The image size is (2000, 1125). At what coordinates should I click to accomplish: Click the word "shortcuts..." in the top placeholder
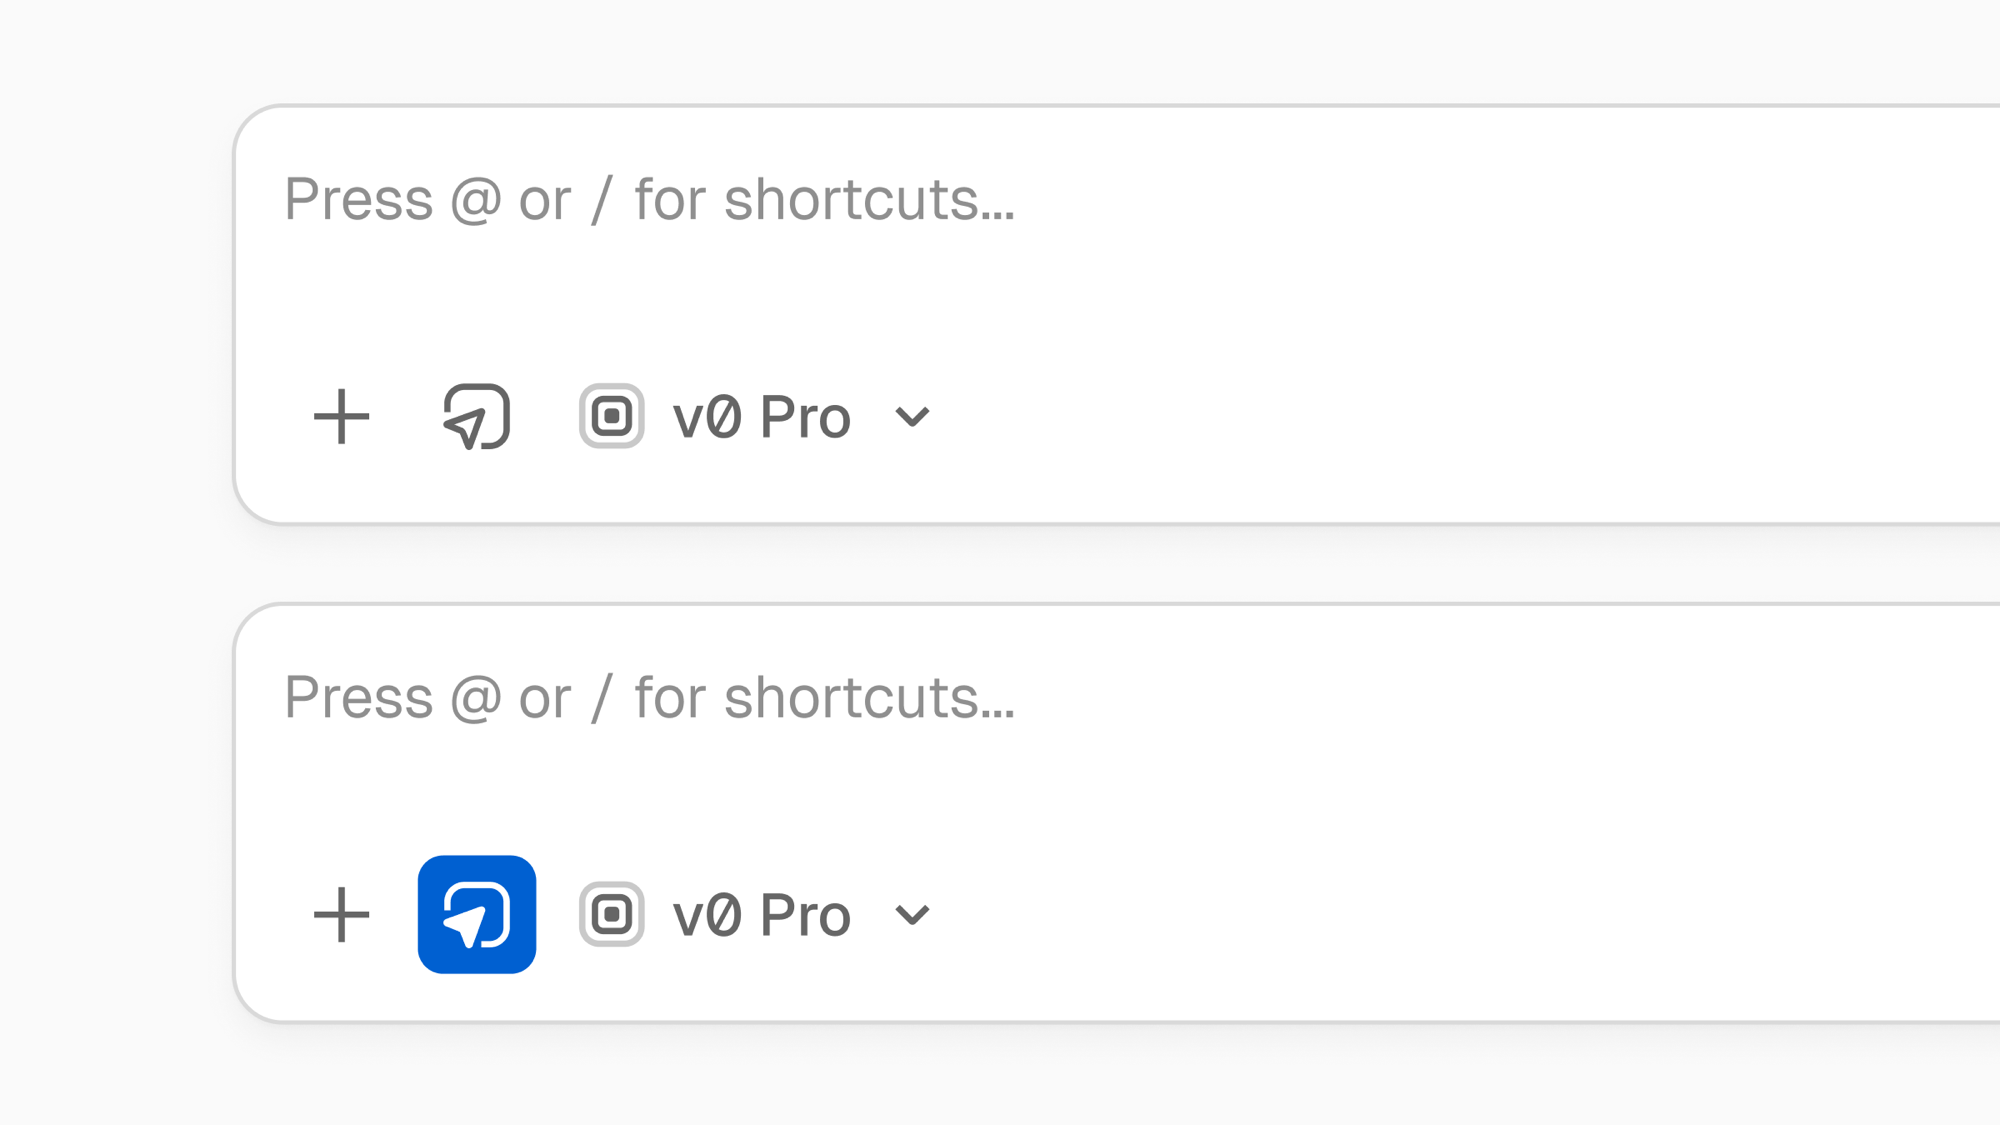pyautogui.click(x=869, y=199)
